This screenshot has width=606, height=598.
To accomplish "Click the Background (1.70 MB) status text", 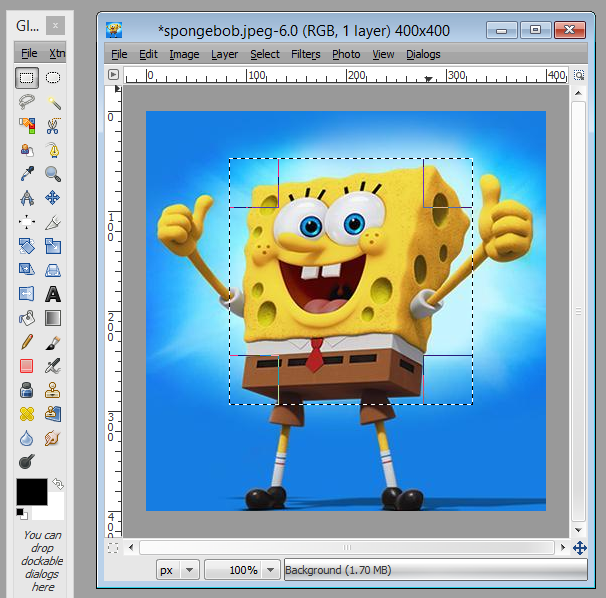I will pyautogui.click(x=338, y=570).
